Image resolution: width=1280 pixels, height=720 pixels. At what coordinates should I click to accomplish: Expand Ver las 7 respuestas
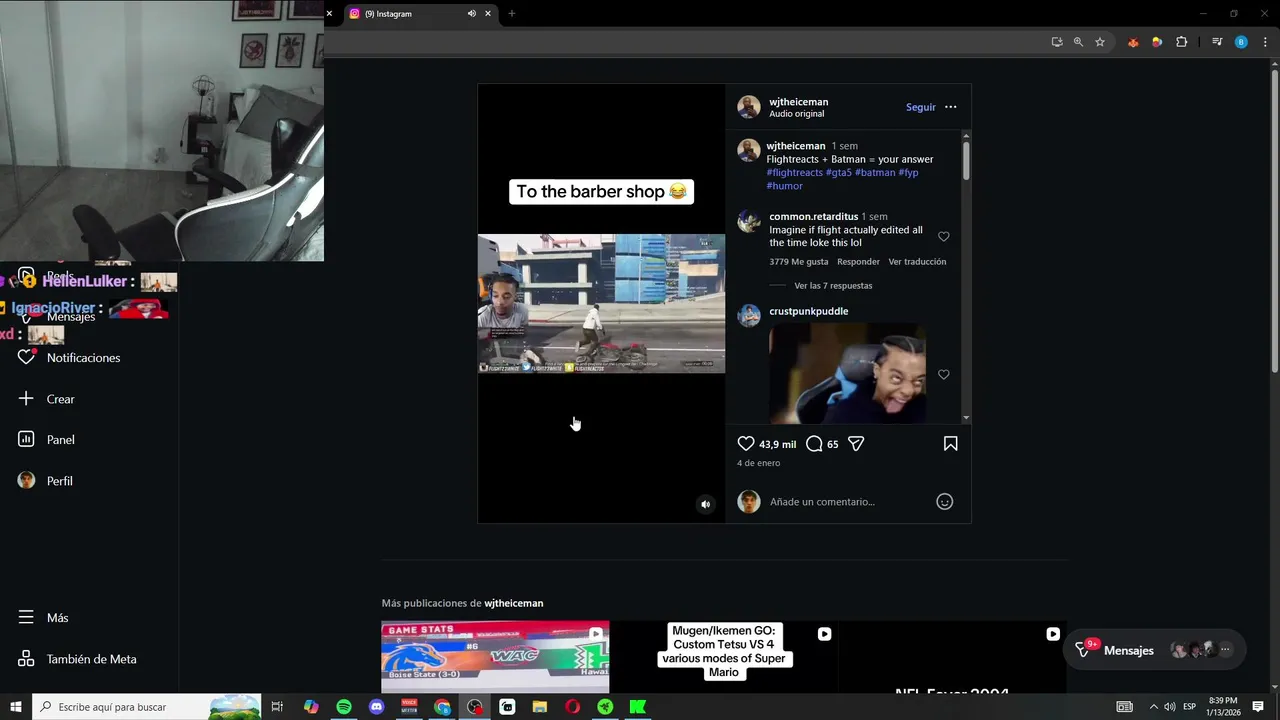pos(833,286)
